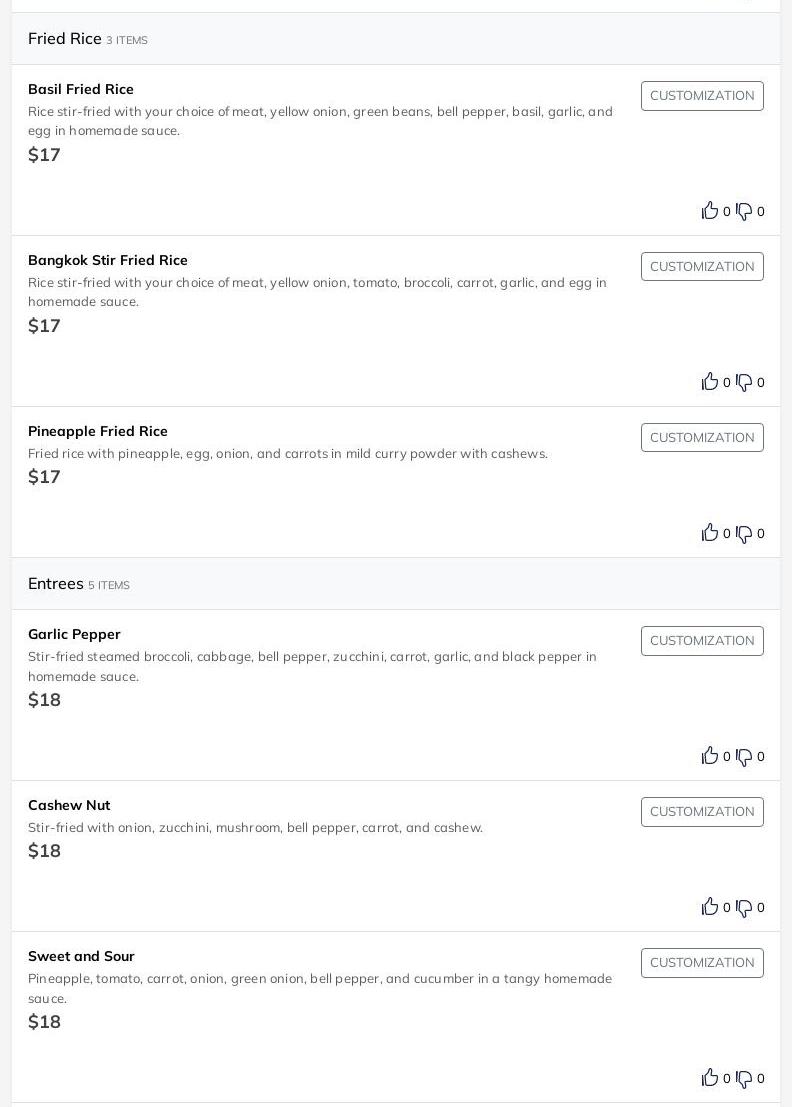The height and width of the screenshot is (1107, 792).
Task: Thumbs down Basil Fried Rice
Action: coord(744,211)
